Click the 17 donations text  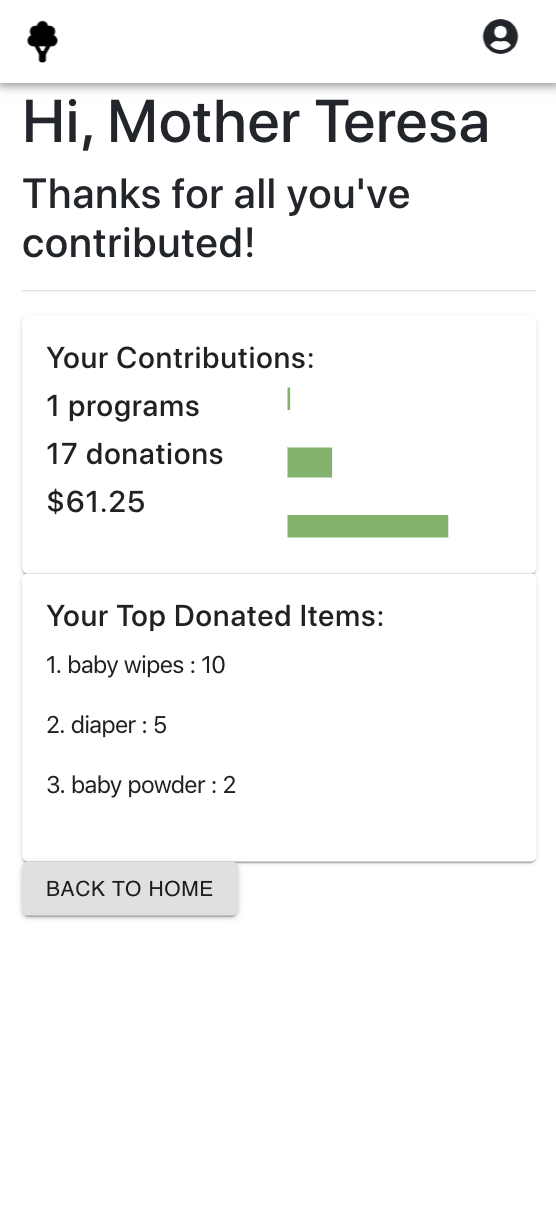click(135, 454)
